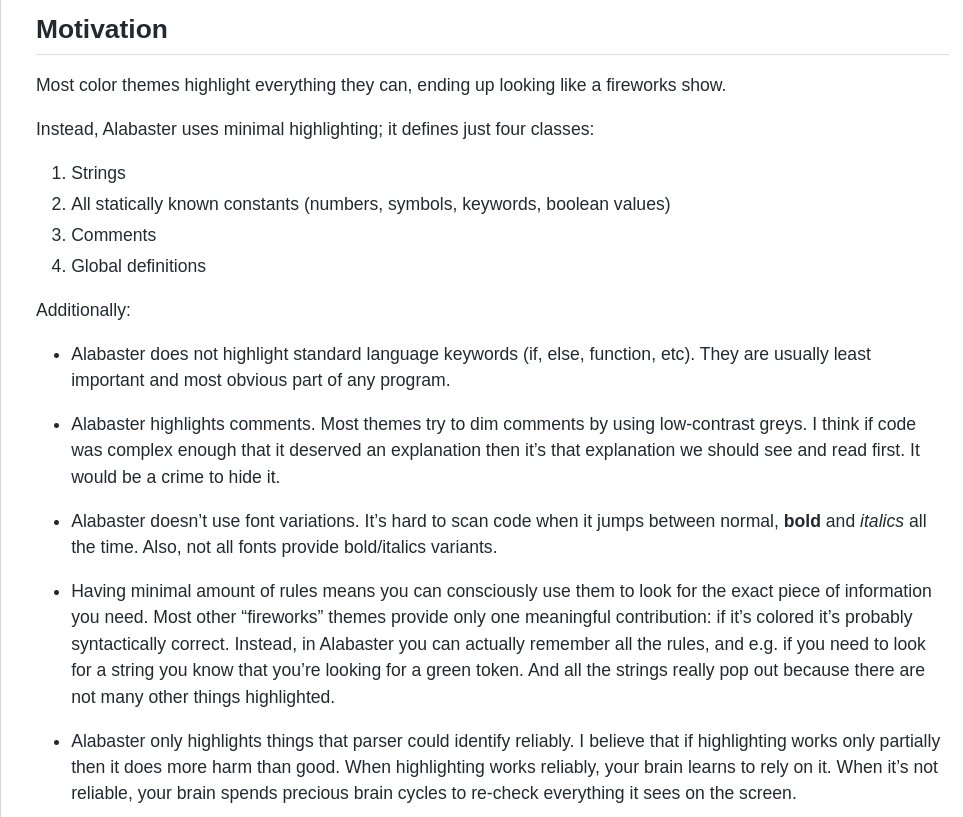Click the "Global definitions" list item
Screen dimensions: 963x817
[x=138, y=266]
